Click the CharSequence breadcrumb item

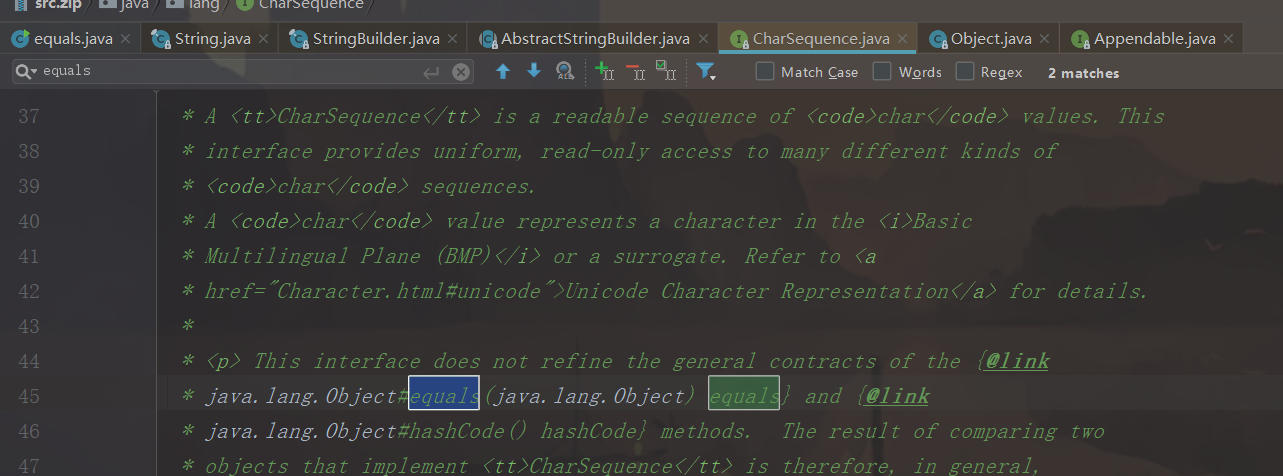(x=300, y=5)
